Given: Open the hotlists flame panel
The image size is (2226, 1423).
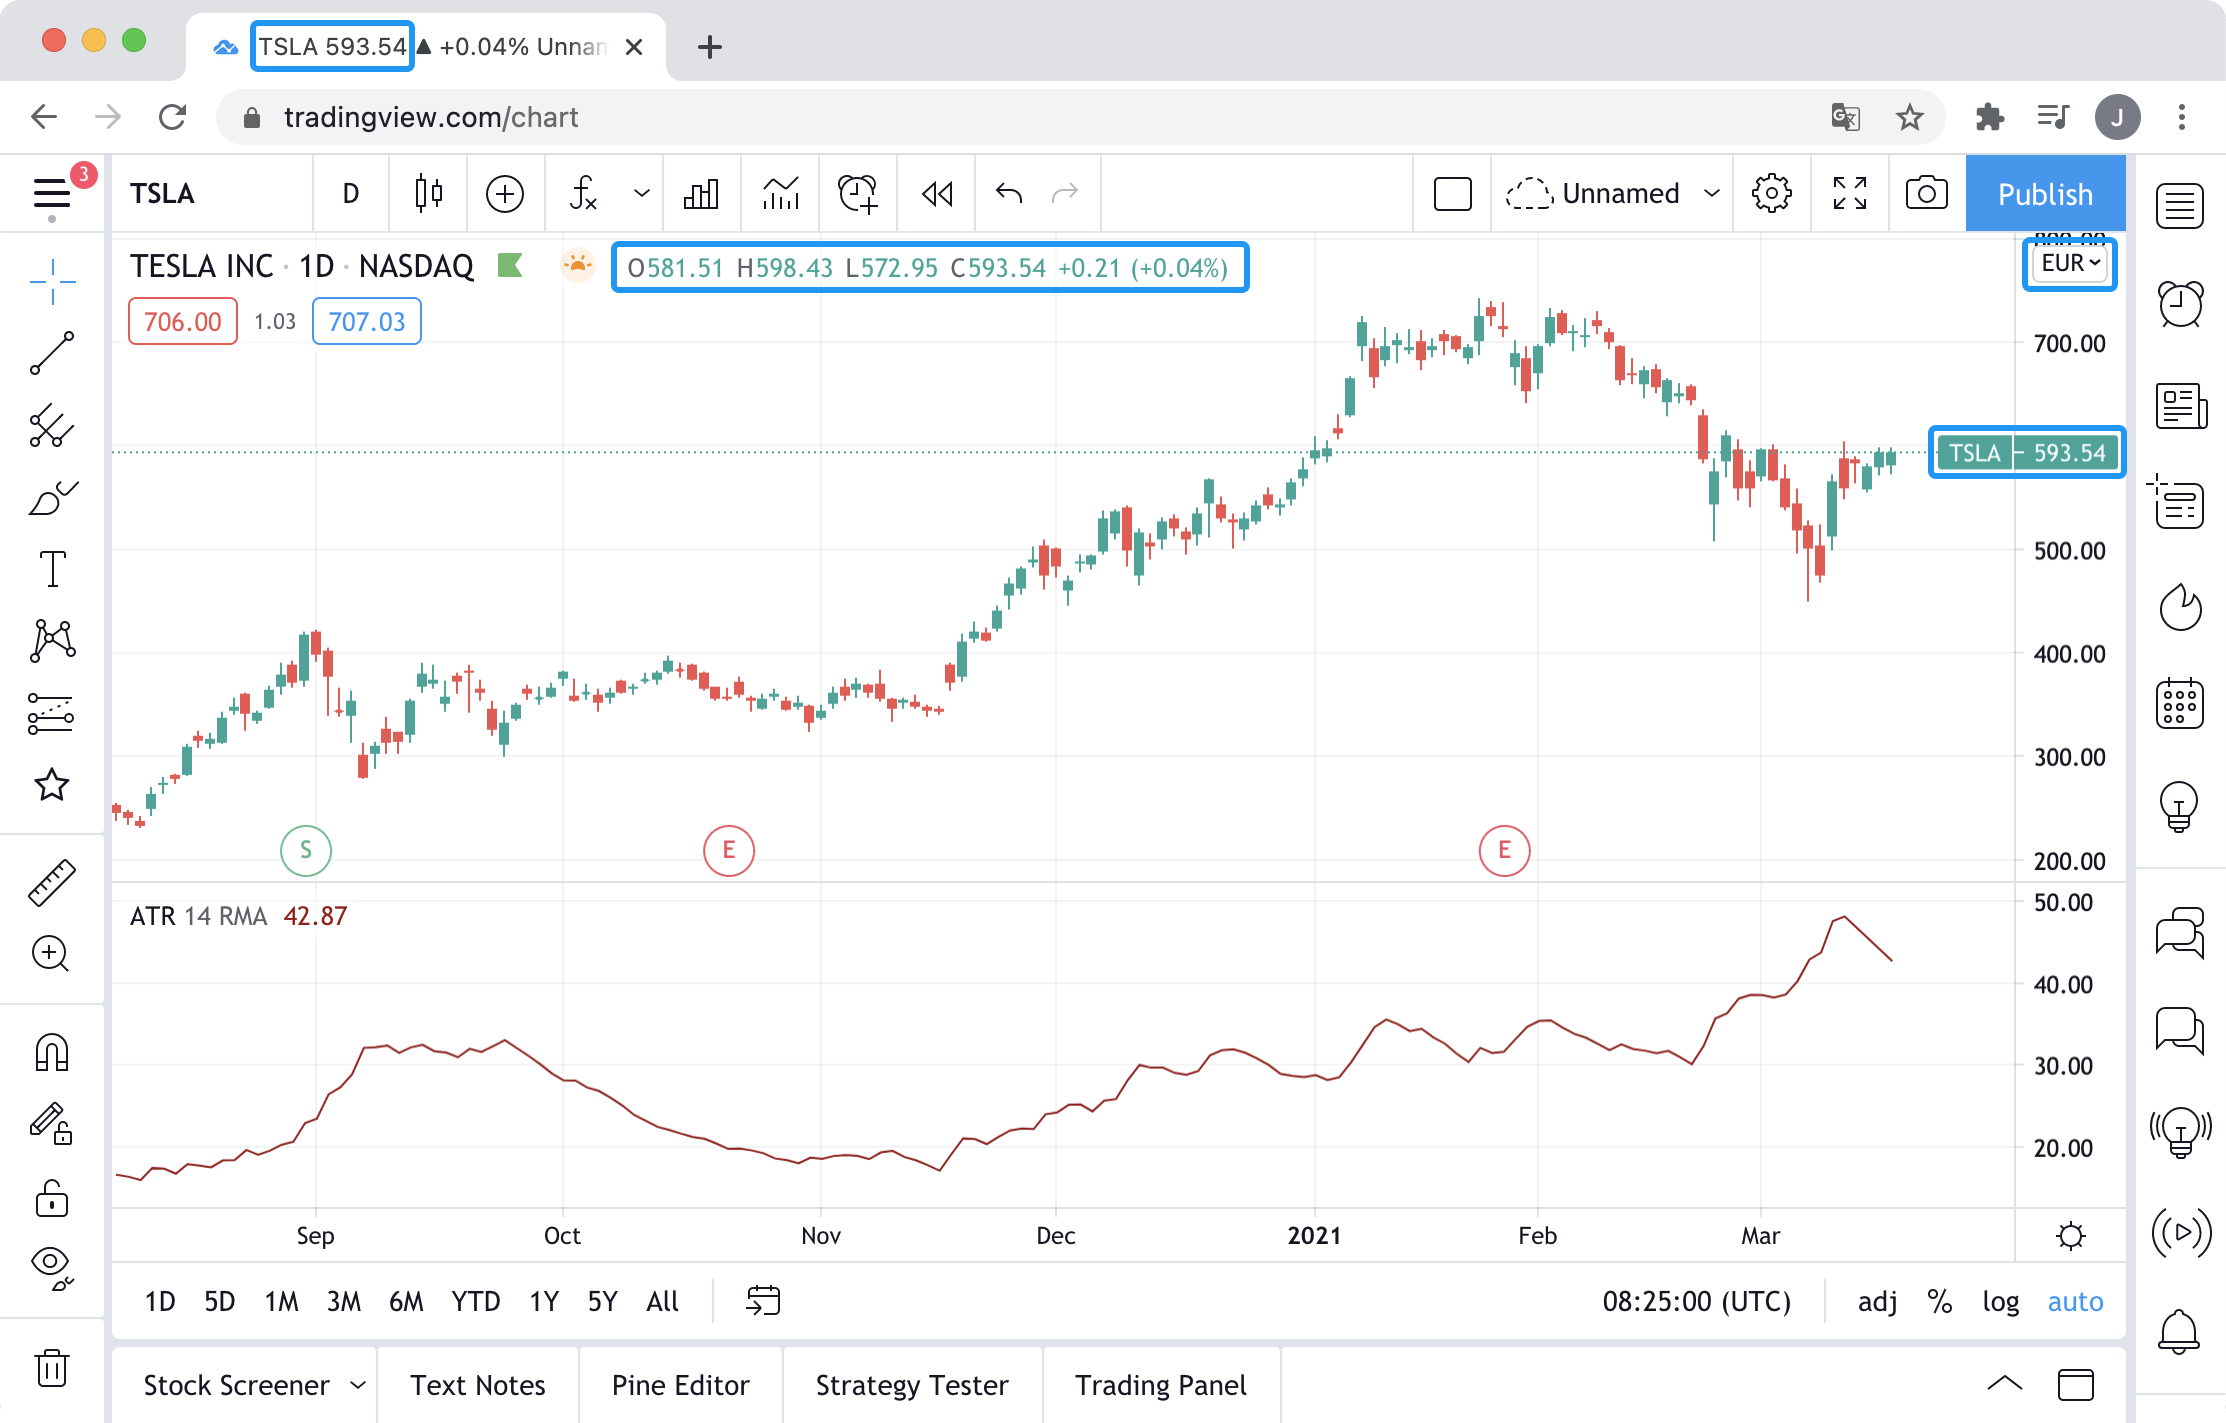Looking at the screenshot, I should point(2180,606).
